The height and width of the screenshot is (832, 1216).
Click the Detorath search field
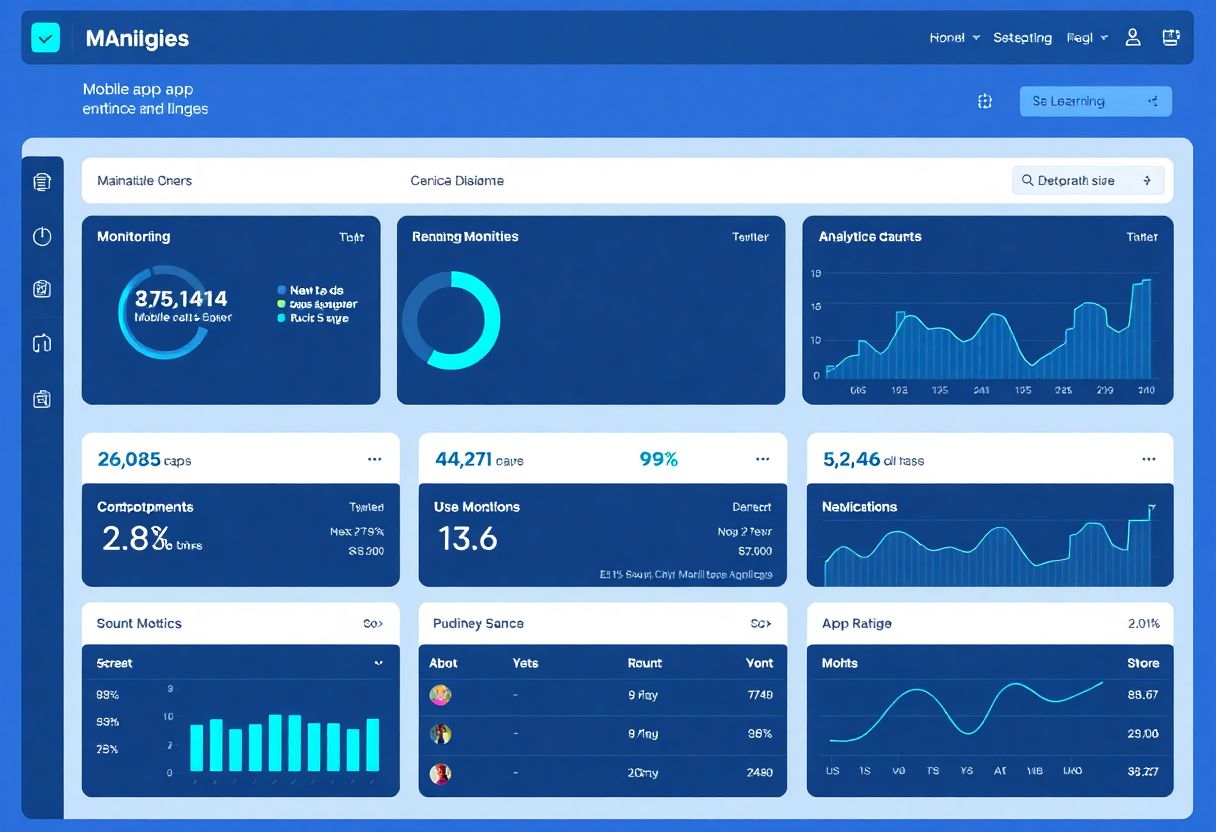point(1087,181)
